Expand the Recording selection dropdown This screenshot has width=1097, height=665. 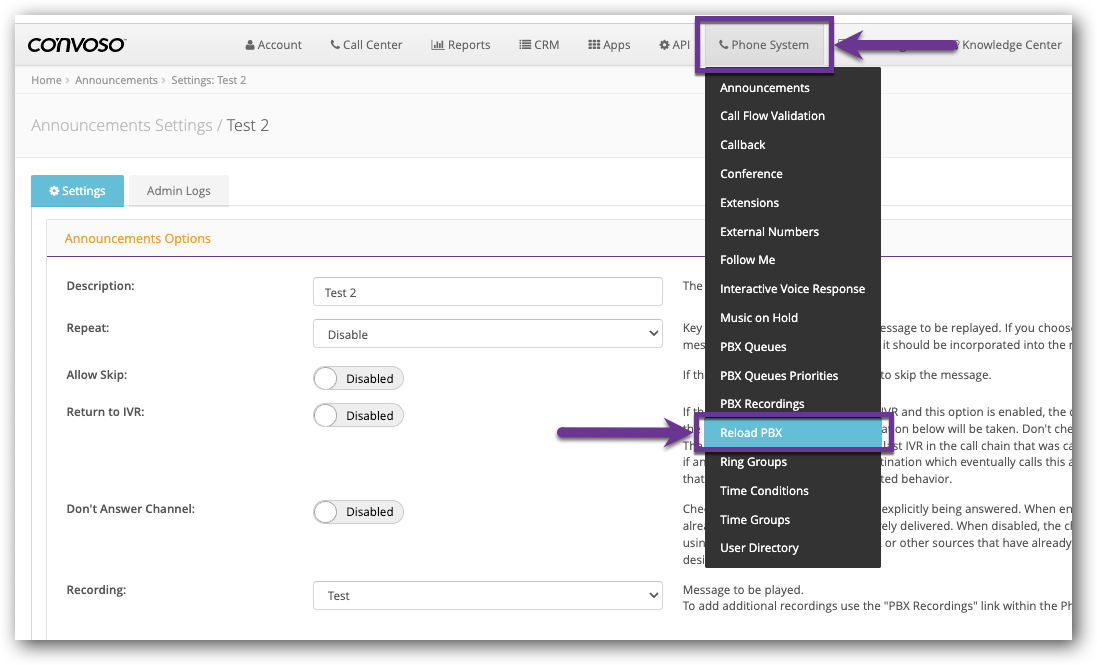pyautogui.click(x=487, y=595)
